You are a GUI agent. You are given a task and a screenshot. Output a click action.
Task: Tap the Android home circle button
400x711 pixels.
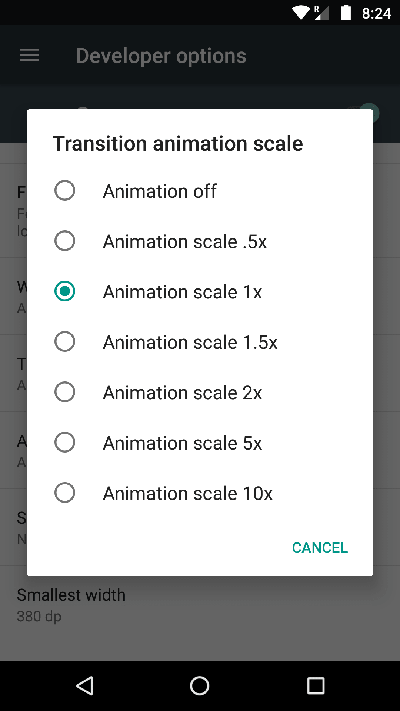[200, 686]
